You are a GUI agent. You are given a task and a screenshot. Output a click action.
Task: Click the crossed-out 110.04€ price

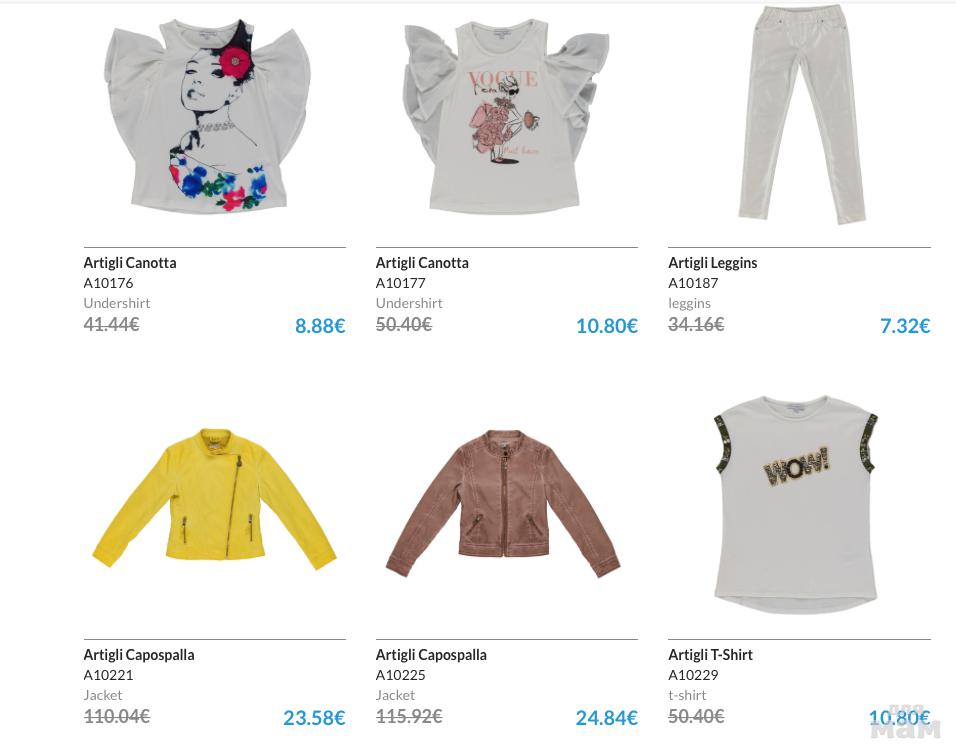point(116,716)
